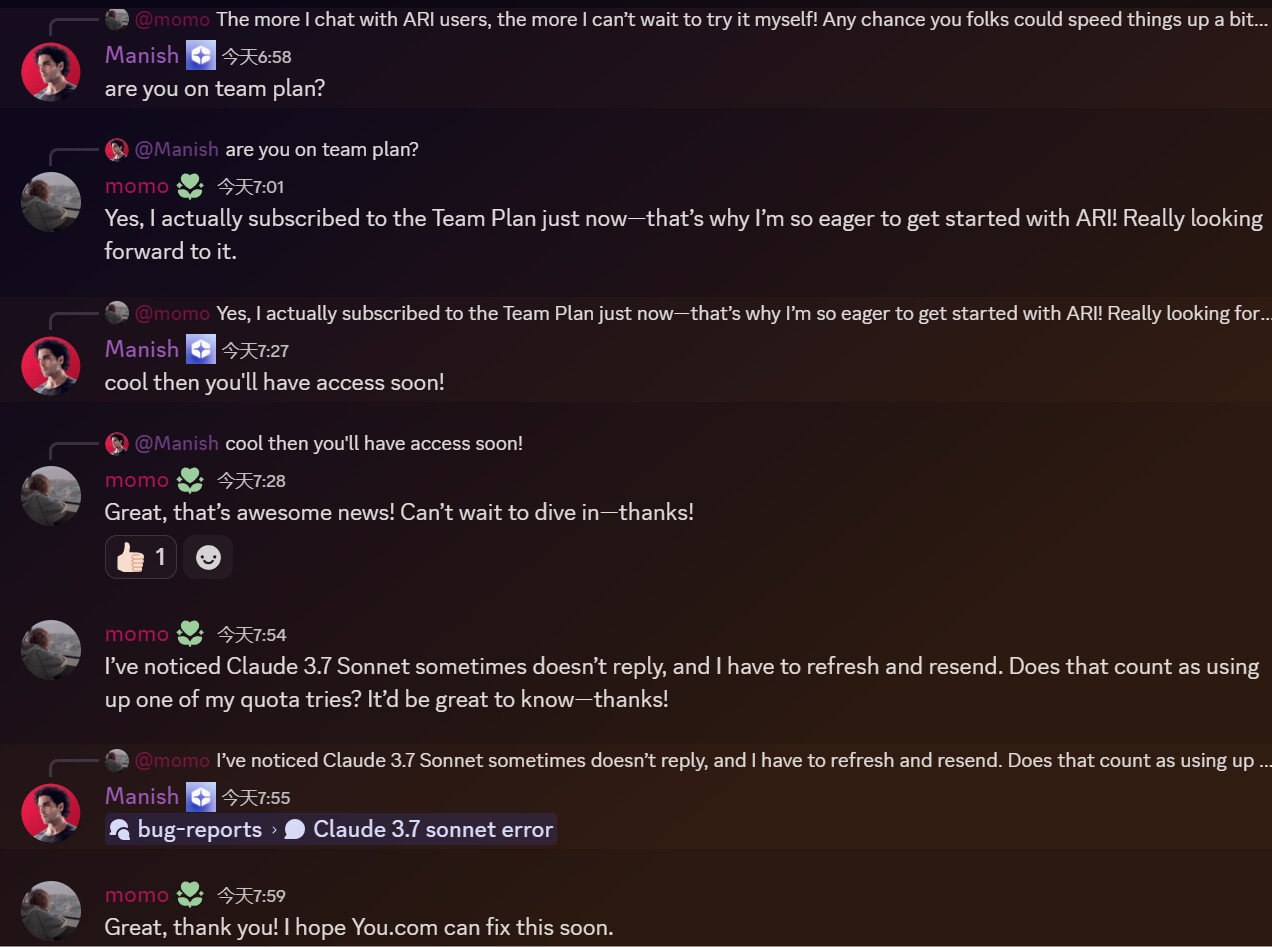Click @momo mention in "I've noticed Claude" reply preview
The height and width of the screenshot is (947, 1272).
click(x=172, y=760)
